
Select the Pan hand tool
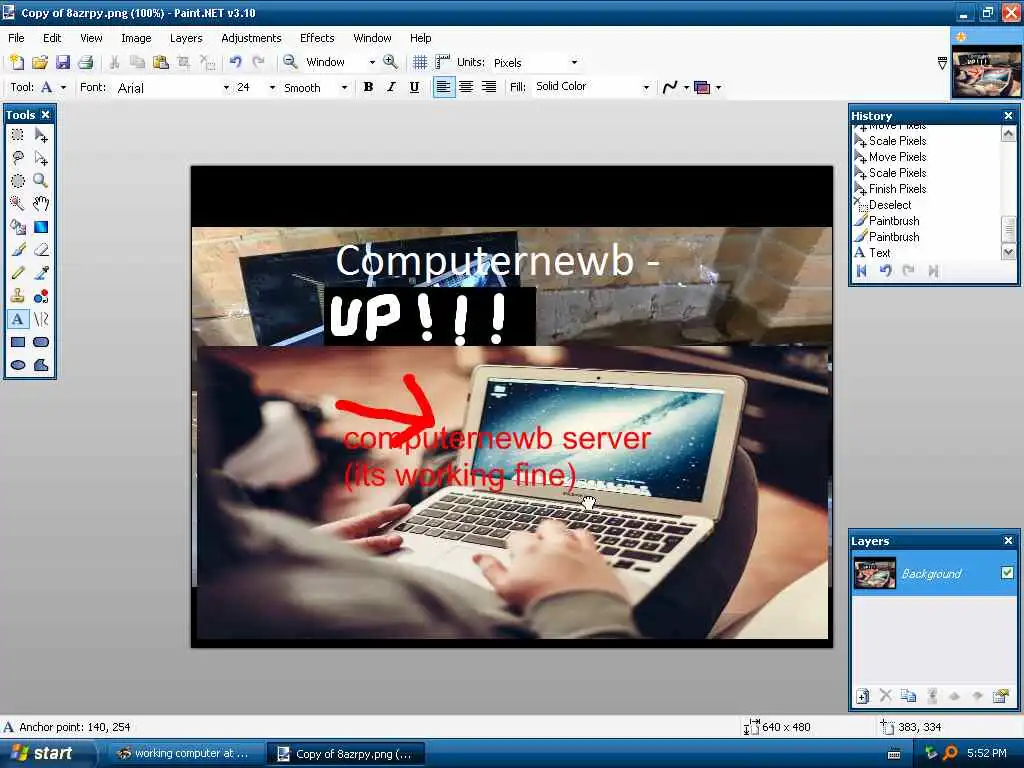(x=40, y=204)
